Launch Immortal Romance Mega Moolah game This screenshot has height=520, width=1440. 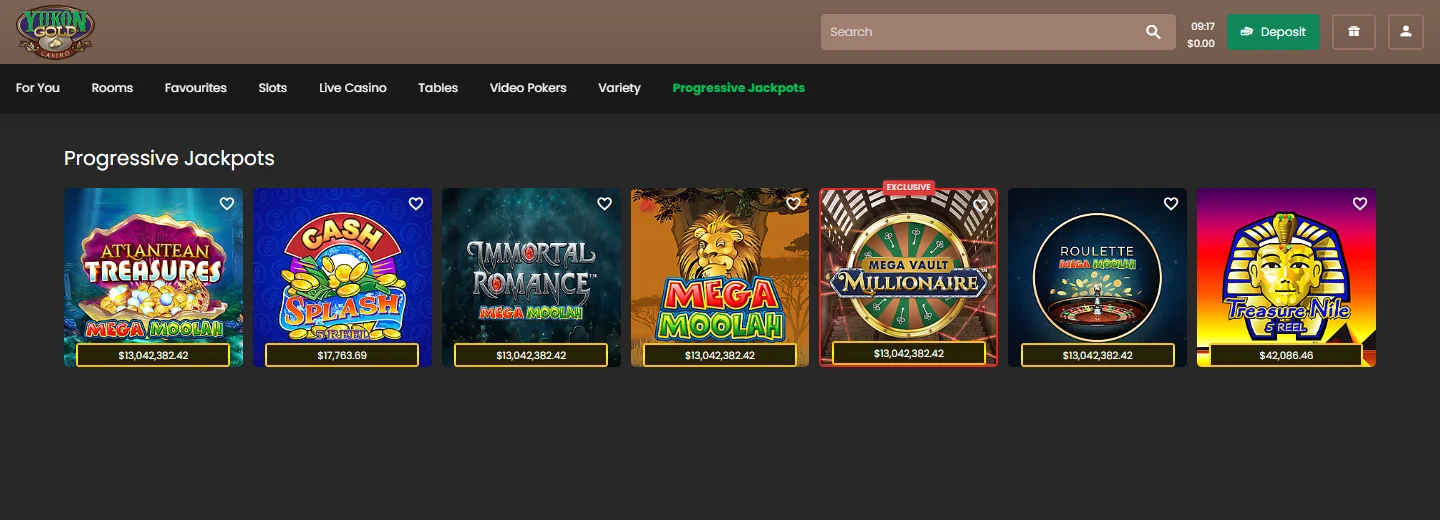[x=531, y=277]
